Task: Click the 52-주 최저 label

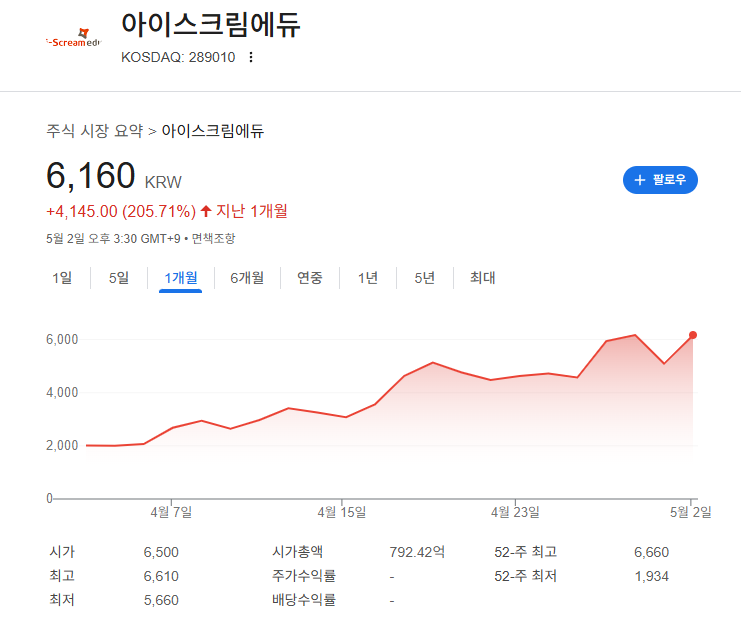Action: pyautogui.click(x=526, y=576)
